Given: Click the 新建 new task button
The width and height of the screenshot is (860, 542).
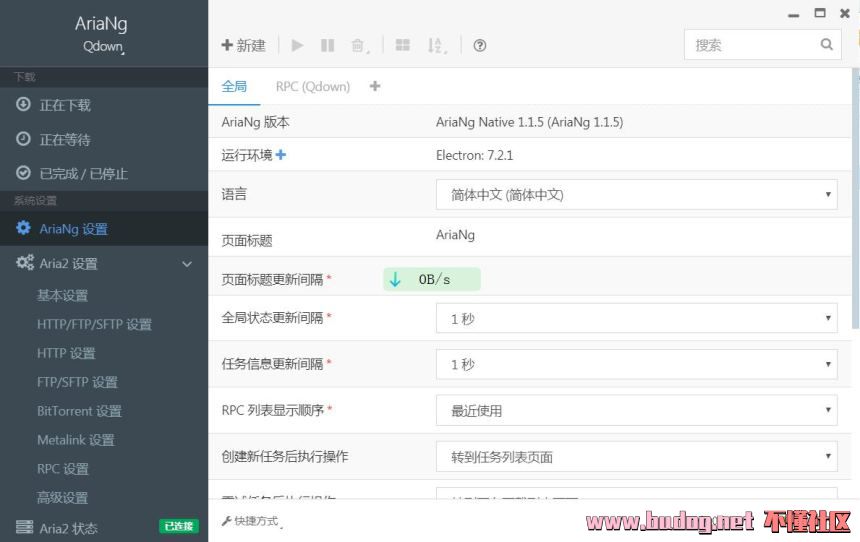Looking at the screenshot, I should 244,46.
